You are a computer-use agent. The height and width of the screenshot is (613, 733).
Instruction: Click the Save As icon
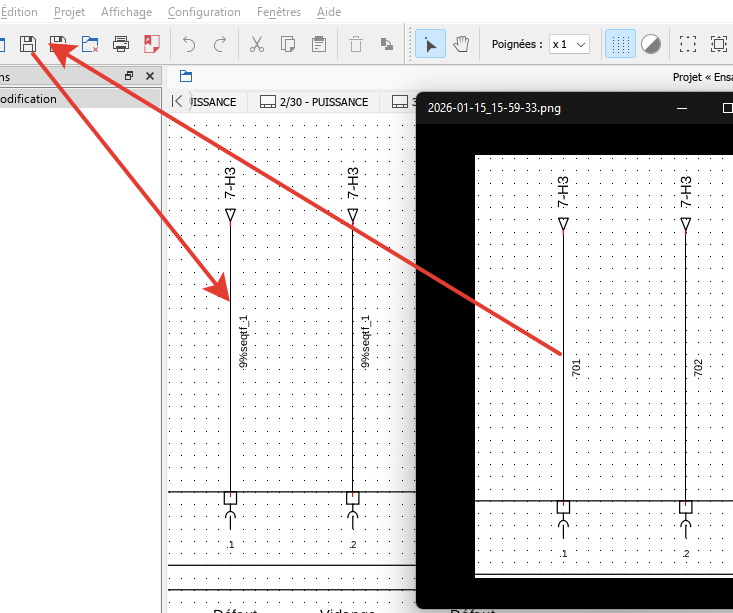coord(59,44)
